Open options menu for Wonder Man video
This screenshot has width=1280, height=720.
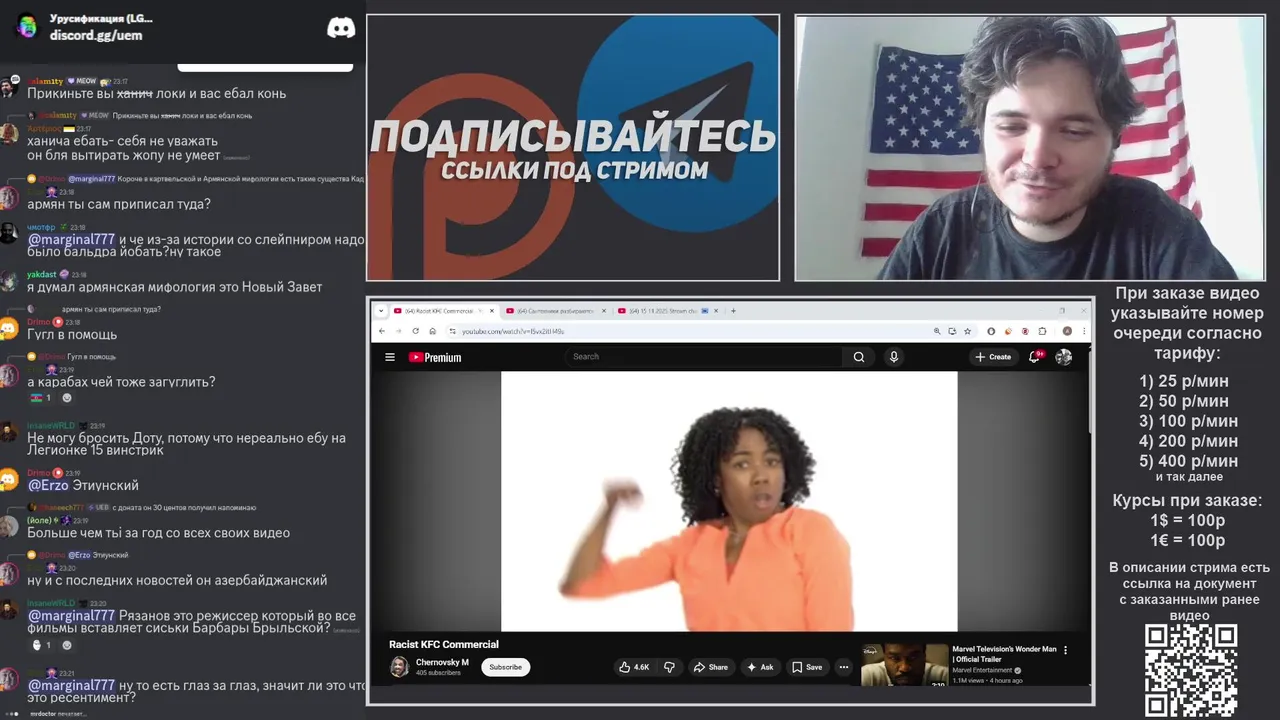click(x=1065, y=650)
